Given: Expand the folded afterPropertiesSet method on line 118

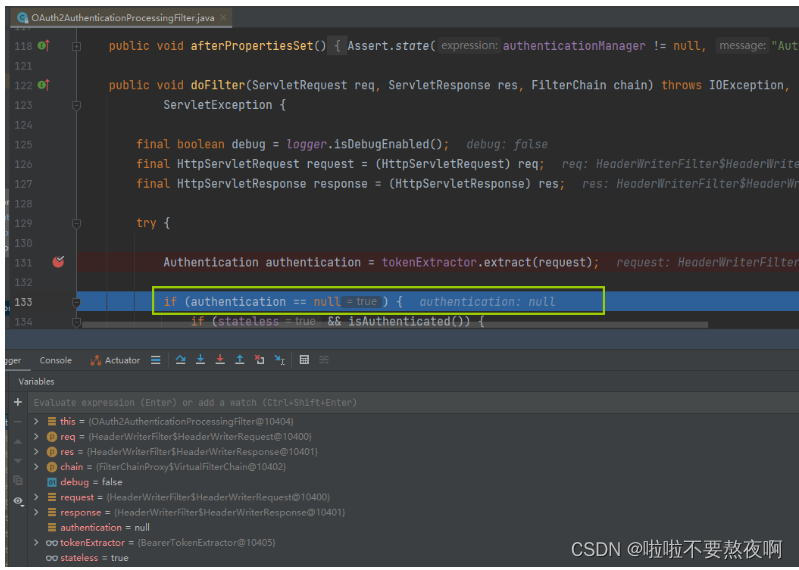Looking at the screenshot, I should 76,46.
